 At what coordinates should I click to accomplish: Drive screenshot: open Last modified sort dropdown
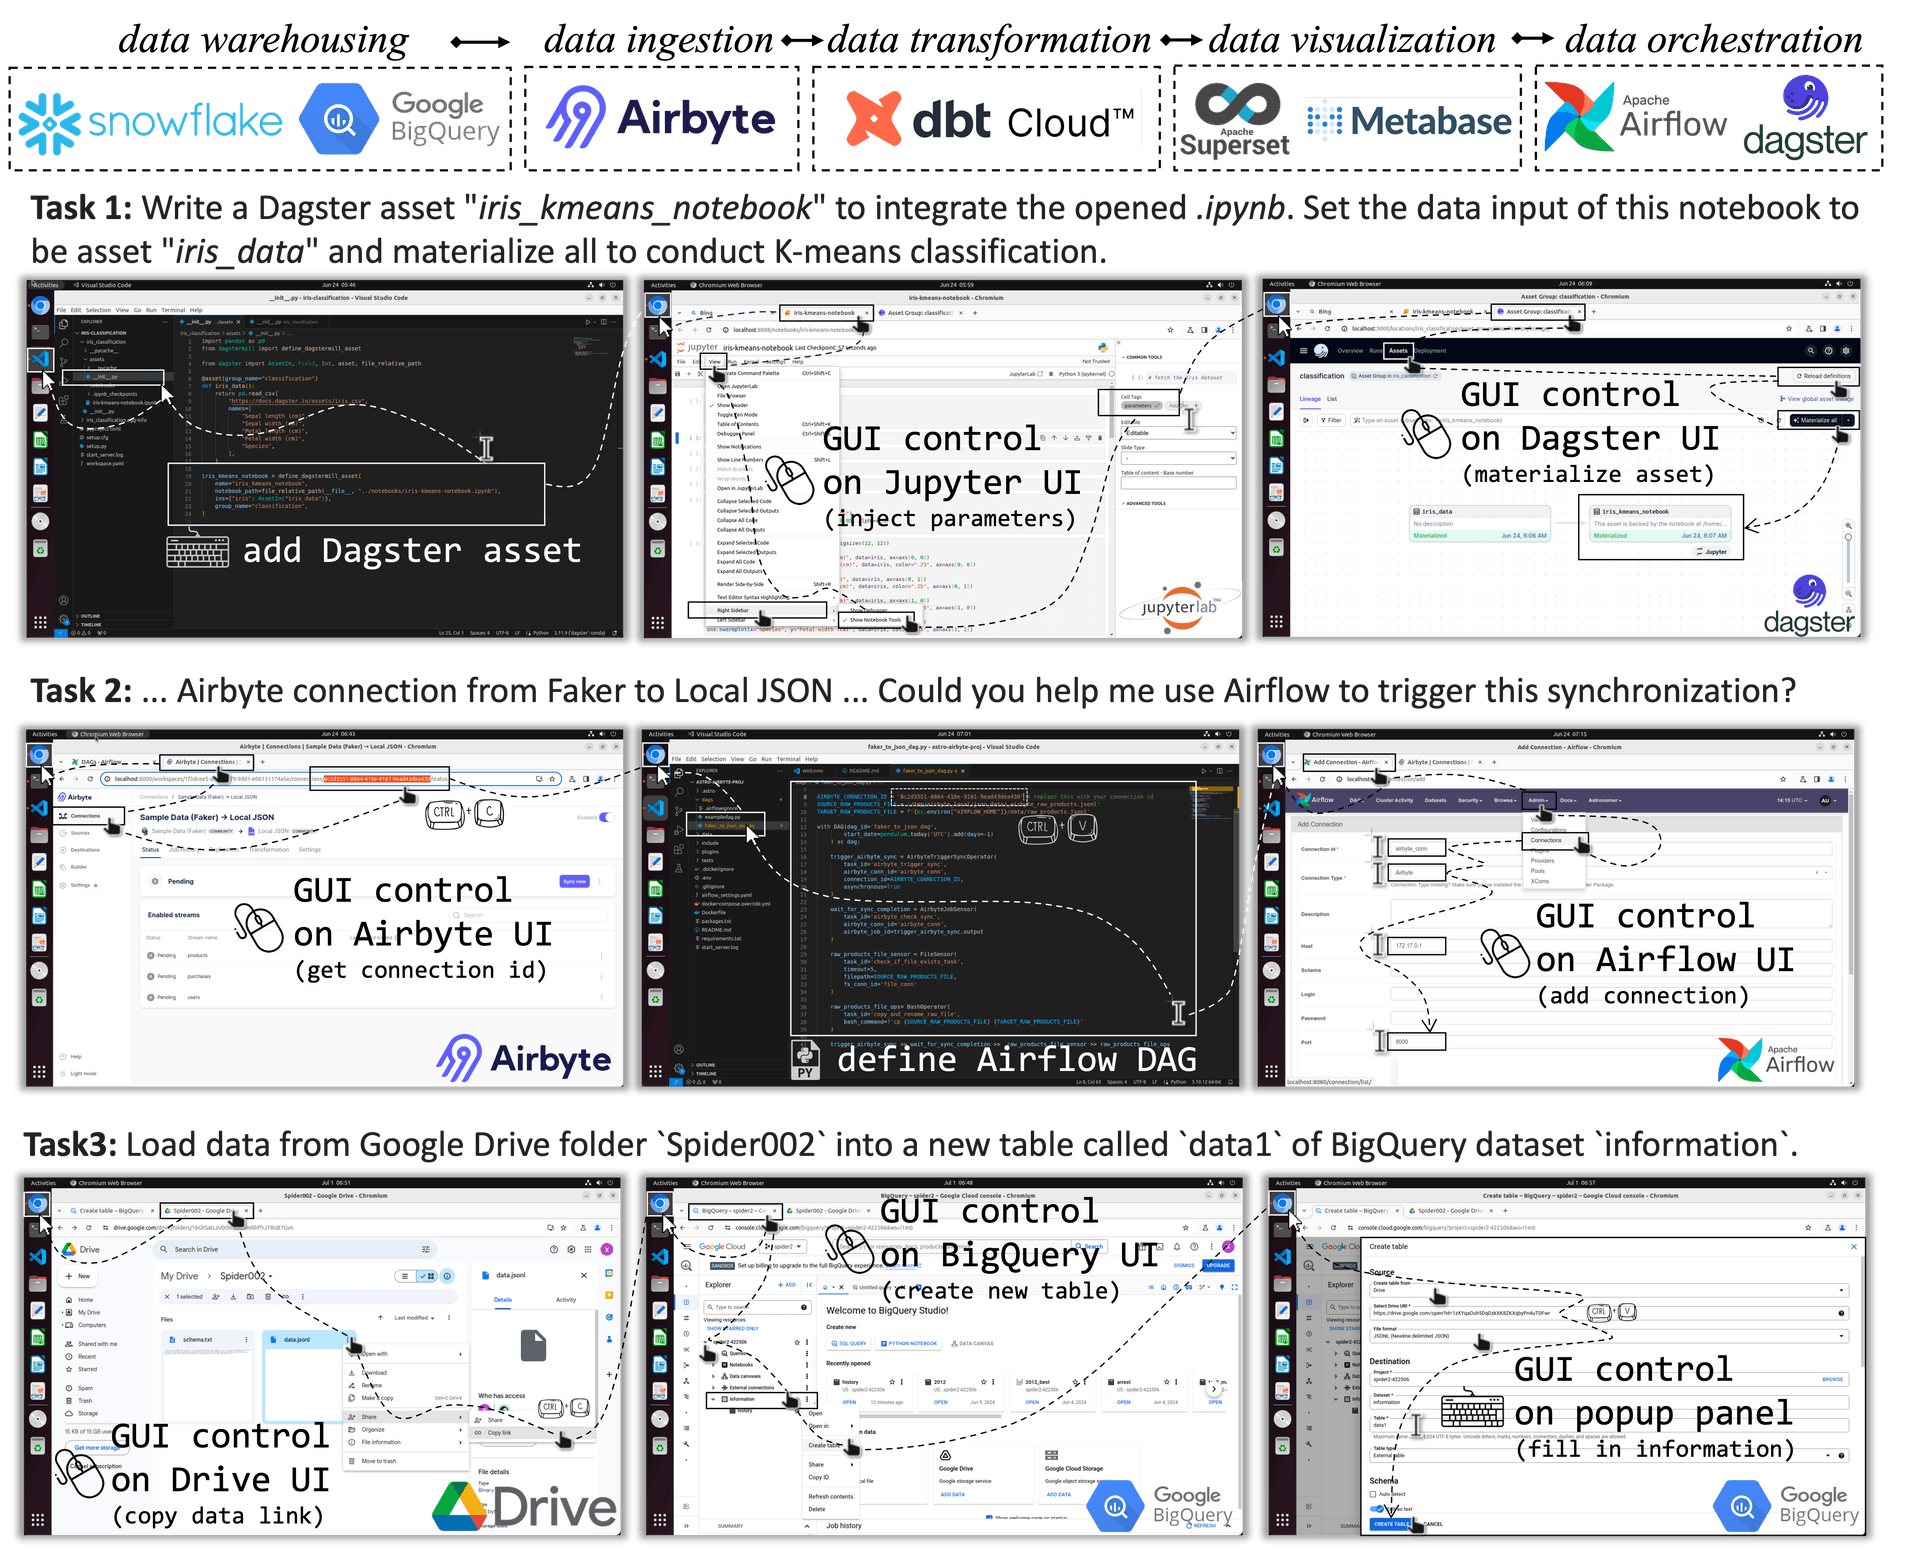pos(414,1318)
